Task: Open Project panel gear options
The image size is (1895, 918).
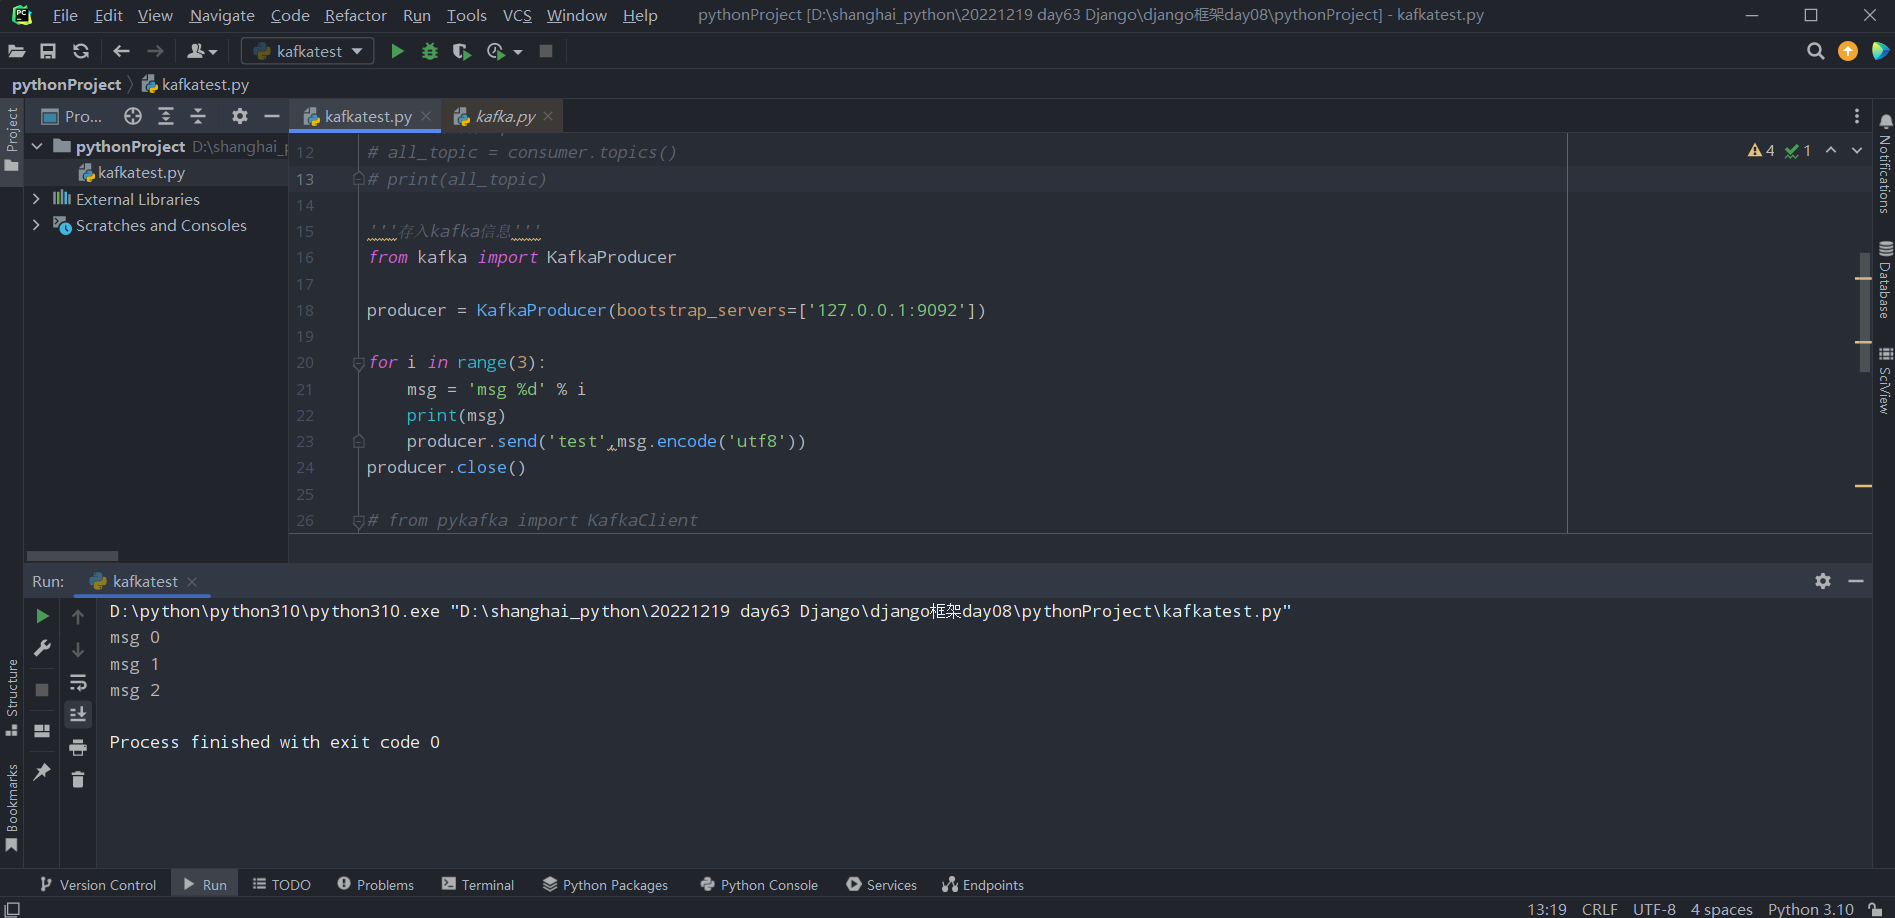Action: tap(240, 116)
